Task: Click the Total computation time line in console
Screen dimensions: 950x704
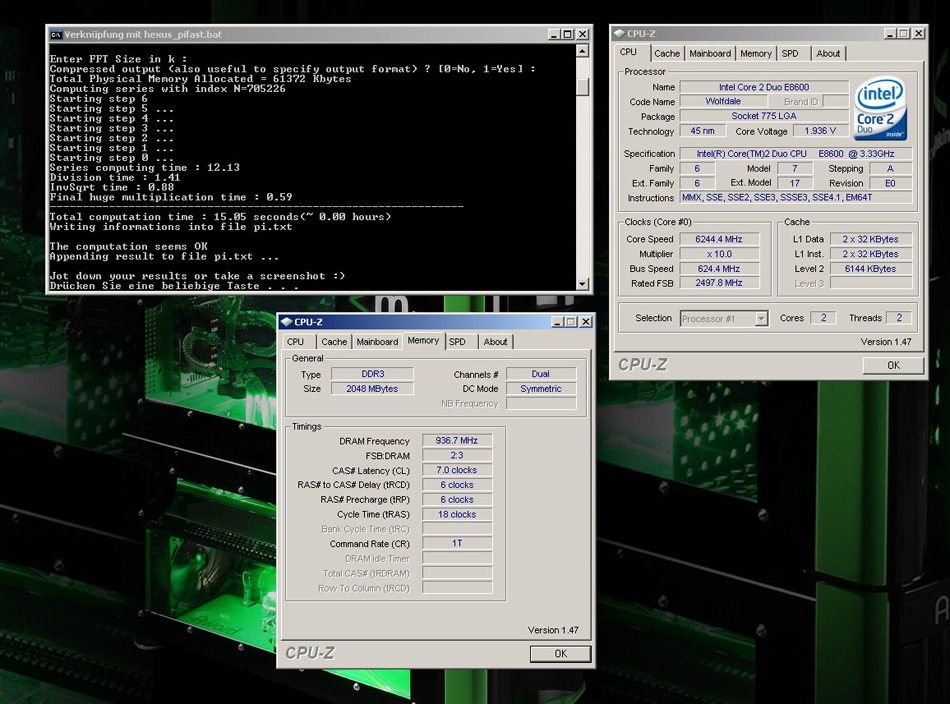Action: point(220,217)
